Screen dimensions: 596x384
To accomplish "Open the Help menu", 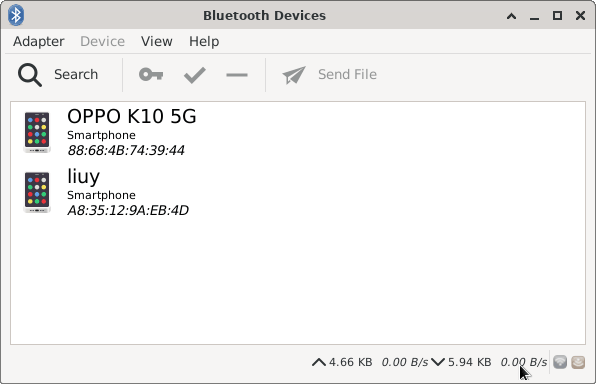I will point(204,41).
